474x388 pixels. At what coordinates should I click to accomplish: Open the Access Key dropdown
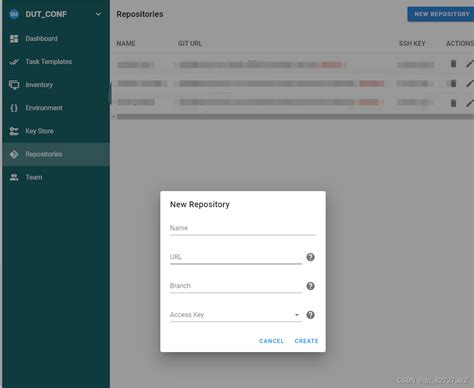coord(236,315)
